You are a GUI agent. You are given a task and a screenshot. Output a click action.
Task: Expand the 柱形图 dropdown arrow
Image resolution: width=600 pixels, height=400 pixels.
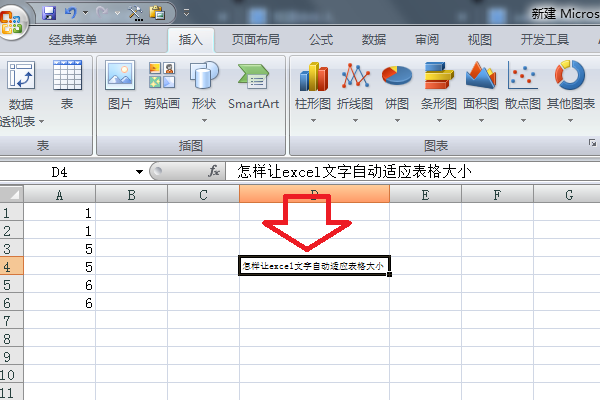pos(313,121)
